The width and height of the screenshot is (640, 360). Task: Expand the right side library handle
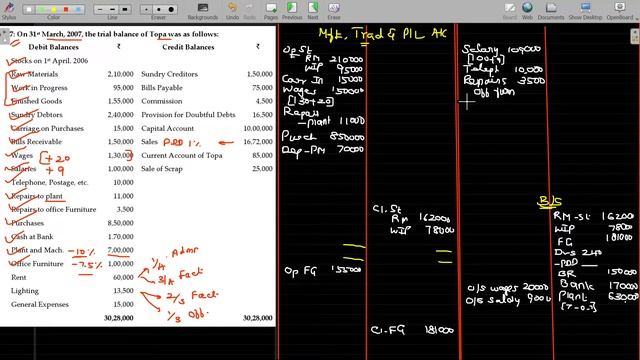pyautogui.click(x=635, y=37)
